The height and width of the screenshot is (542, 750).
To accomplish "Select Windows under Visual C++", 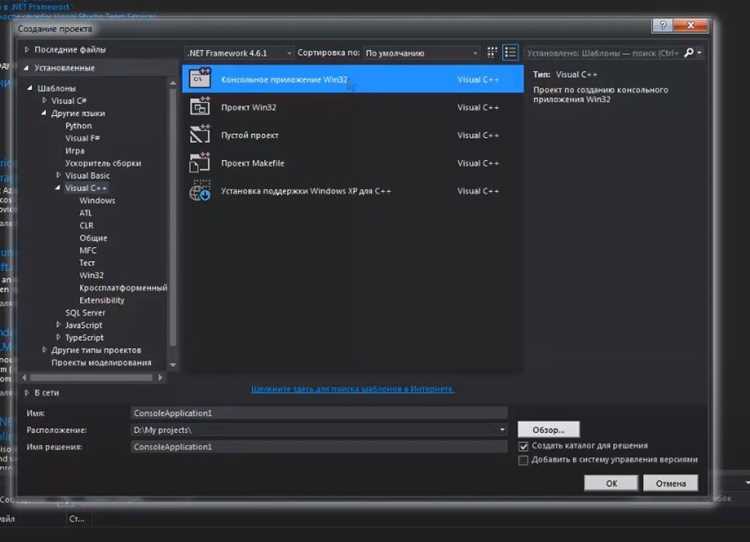I will (97, 200).
